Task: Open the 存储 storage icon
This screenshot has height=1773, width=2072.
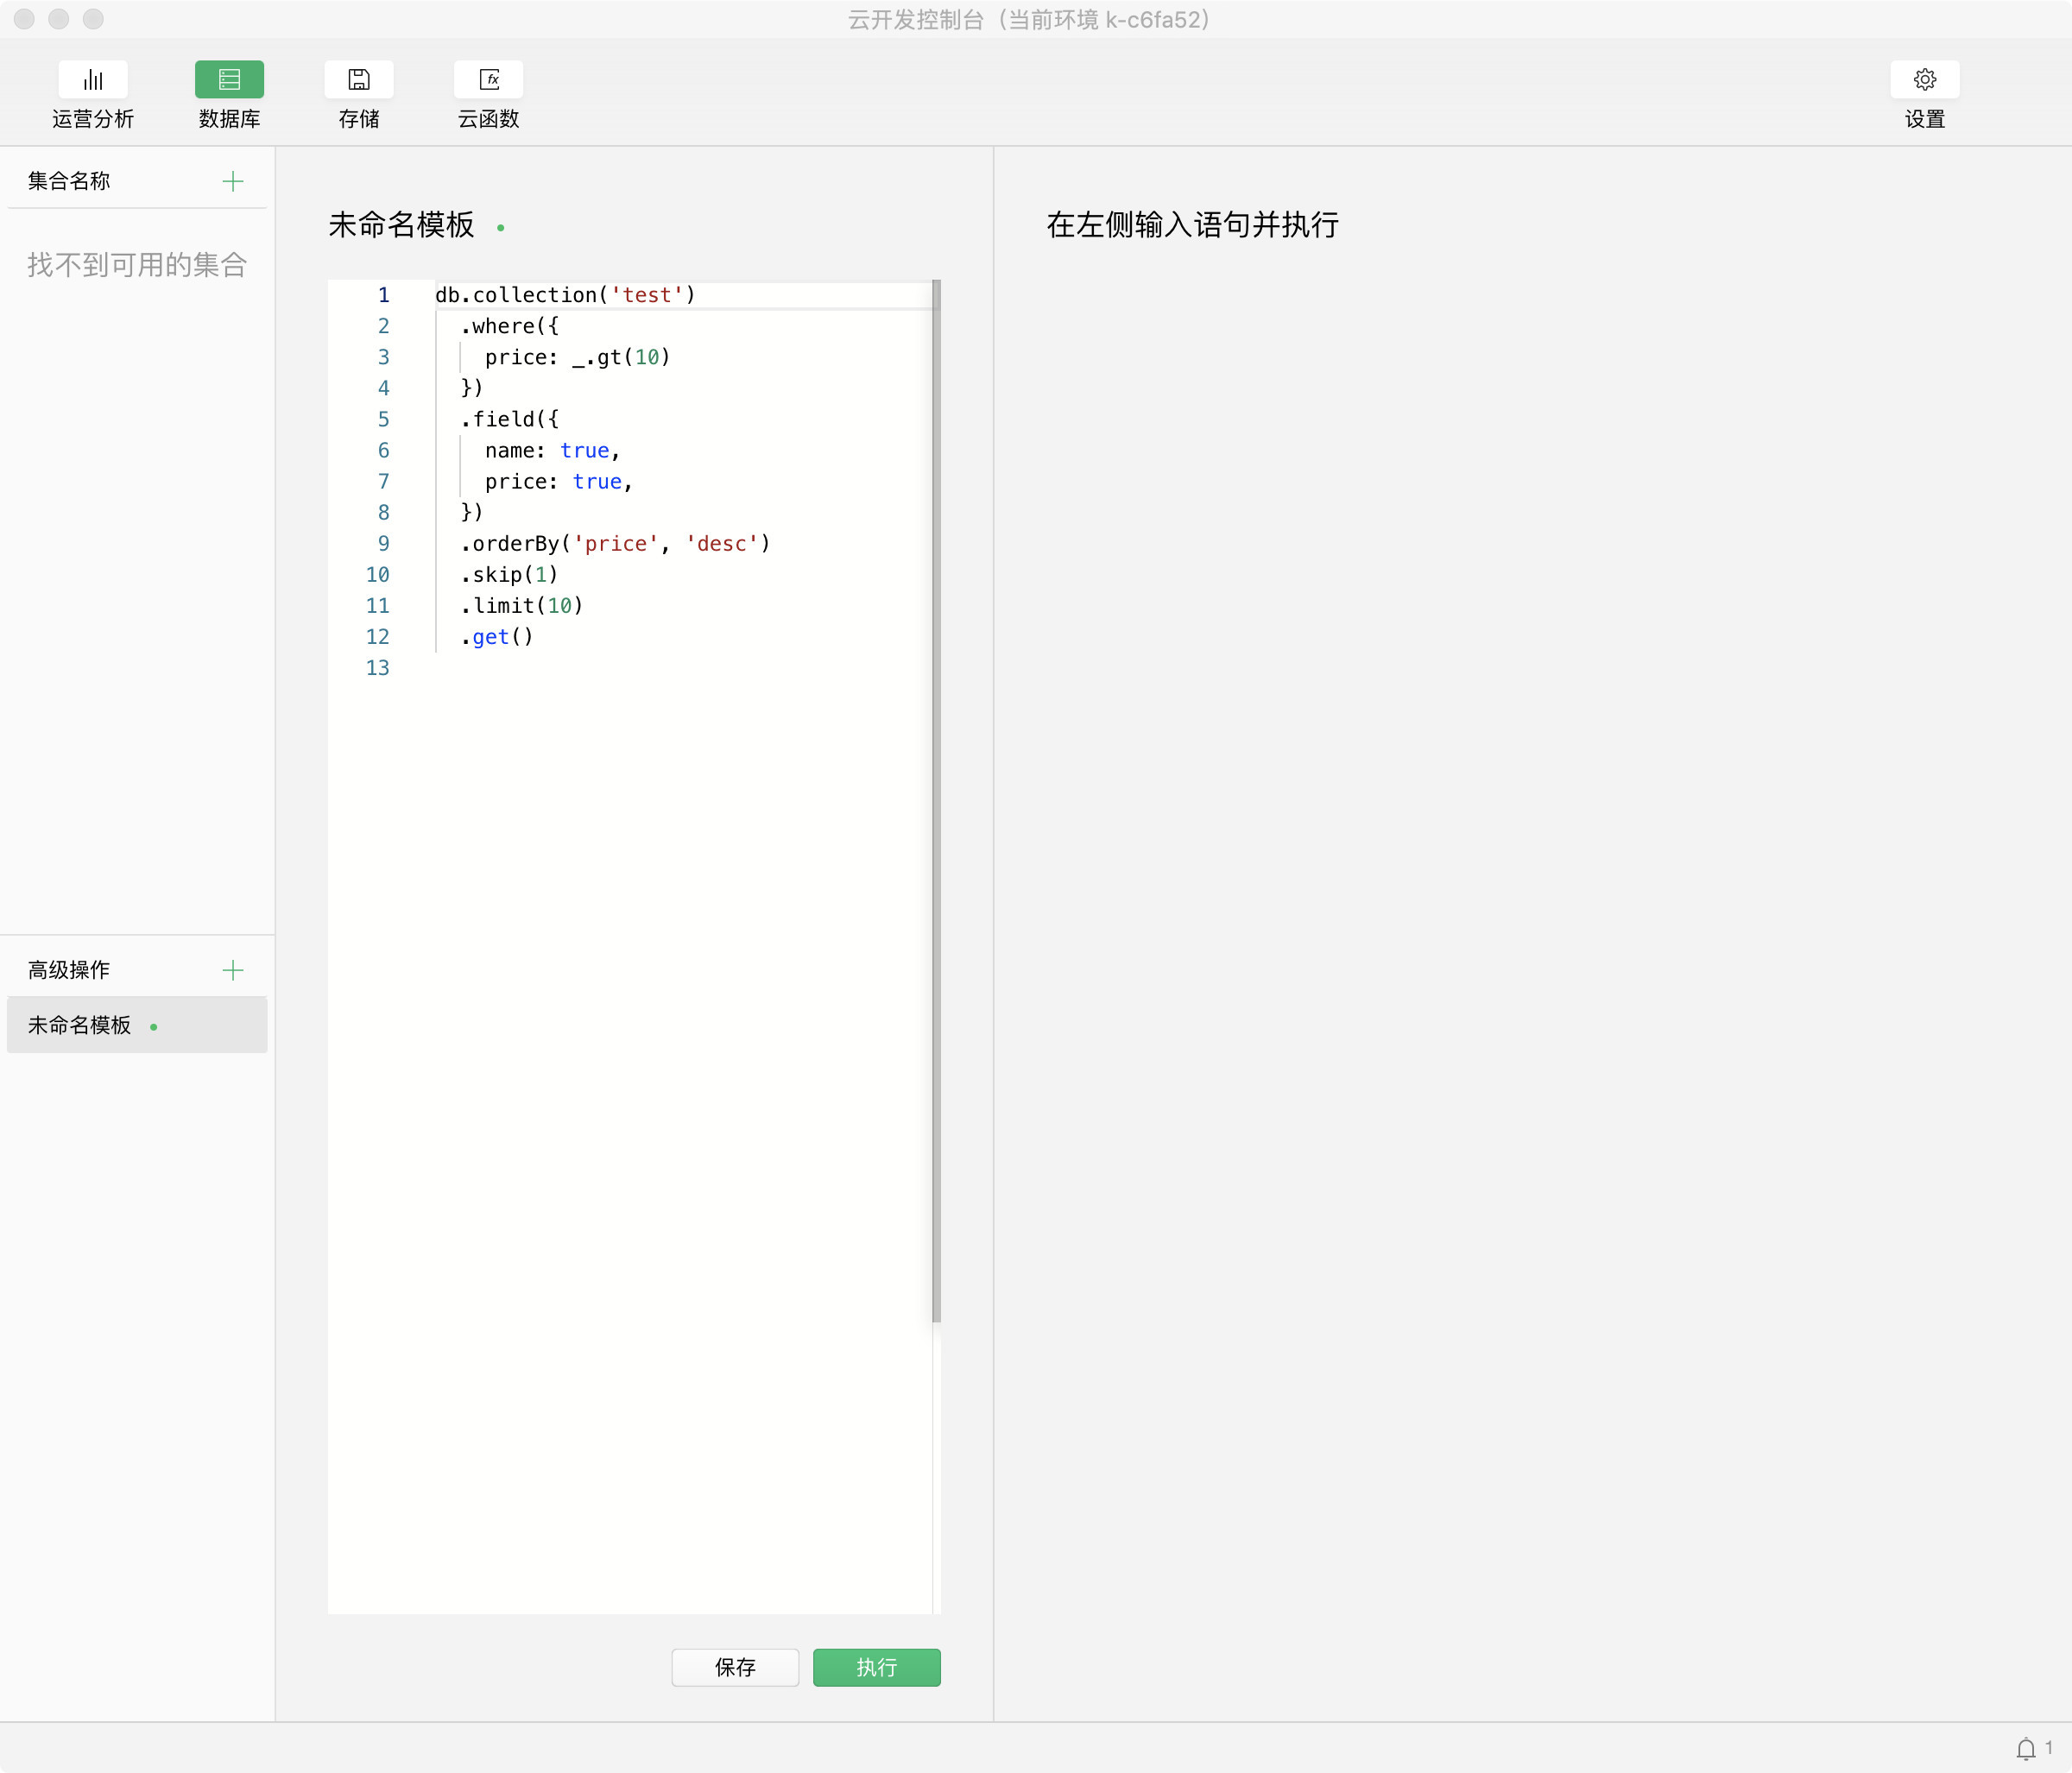Action: click(358, 79)
